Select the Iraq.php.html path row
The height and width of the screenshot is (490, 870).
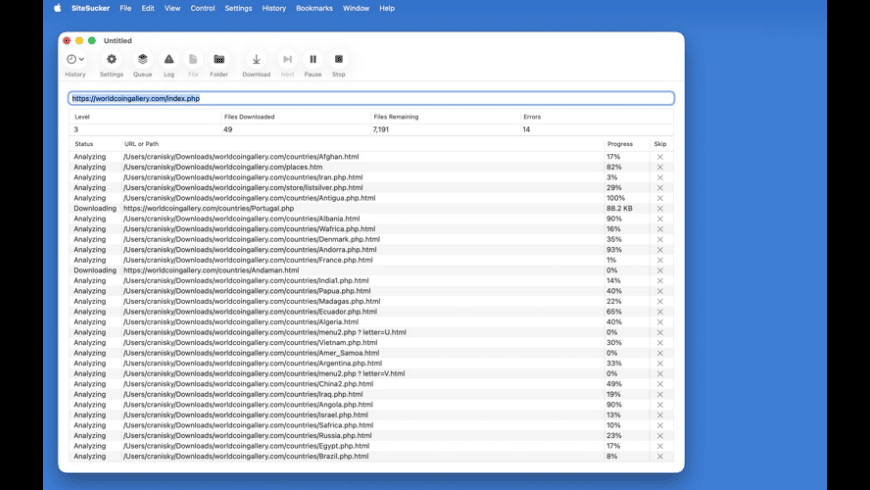(371, 395)
